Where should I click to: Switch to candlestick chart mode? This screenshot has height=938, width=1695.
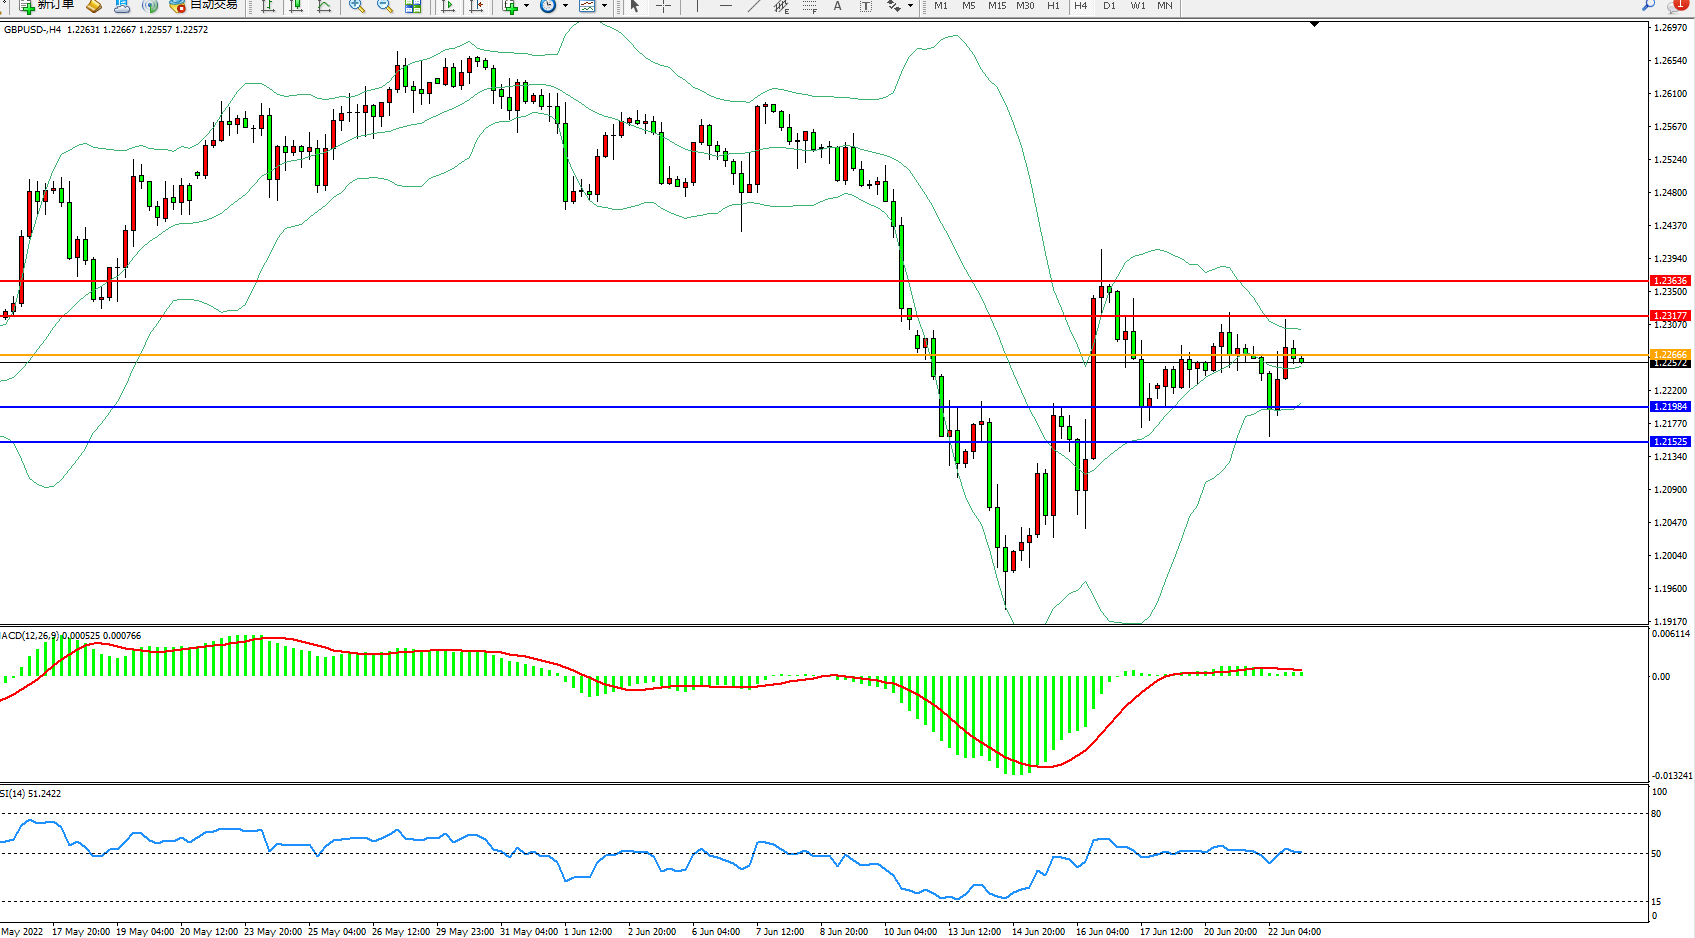(296, 6)
